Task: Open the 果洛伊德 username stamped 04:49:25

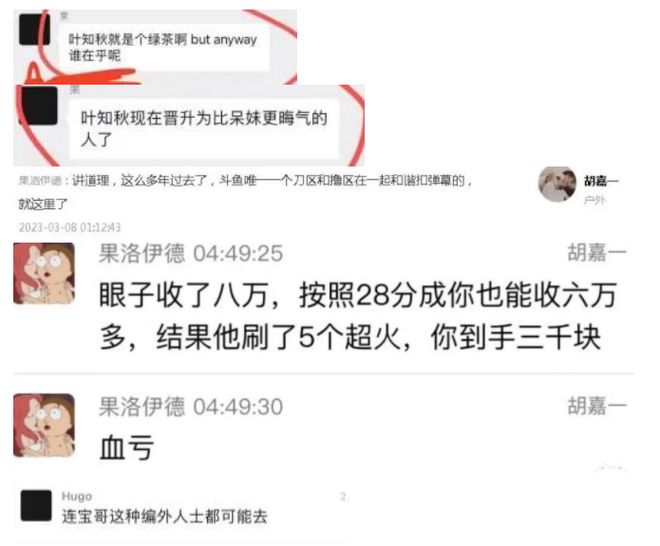Action: coord(142,253)
